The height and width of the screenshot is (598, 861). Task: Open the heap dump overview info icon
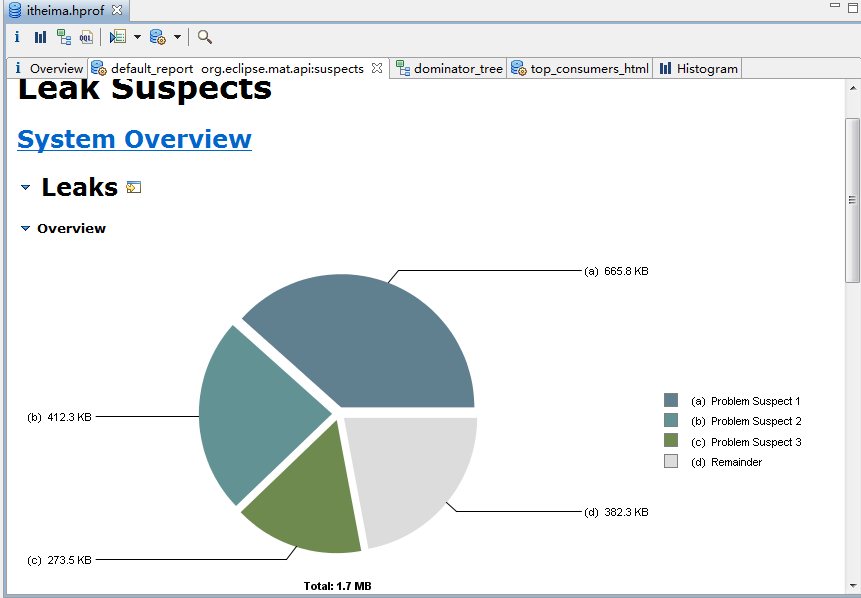point(17,37)
